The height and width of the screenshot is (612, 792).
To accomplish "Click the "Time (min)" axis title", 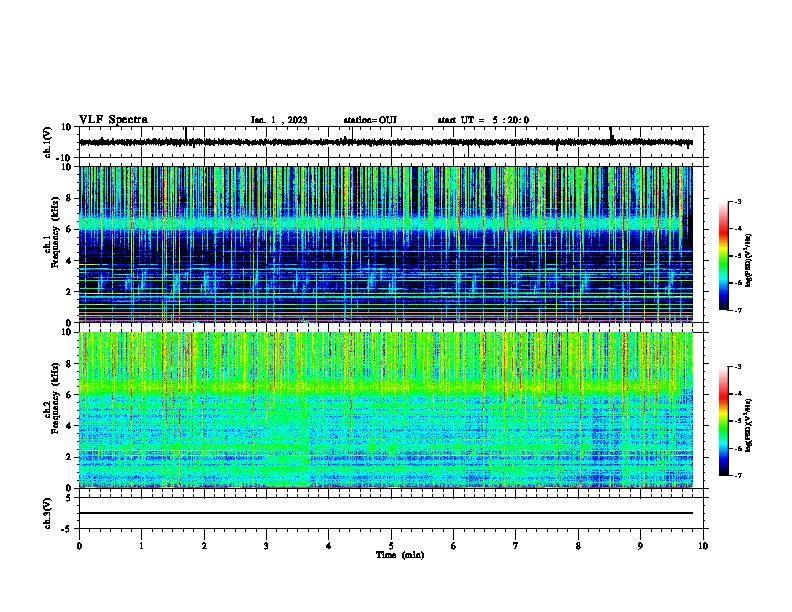I will pos(400,555).
